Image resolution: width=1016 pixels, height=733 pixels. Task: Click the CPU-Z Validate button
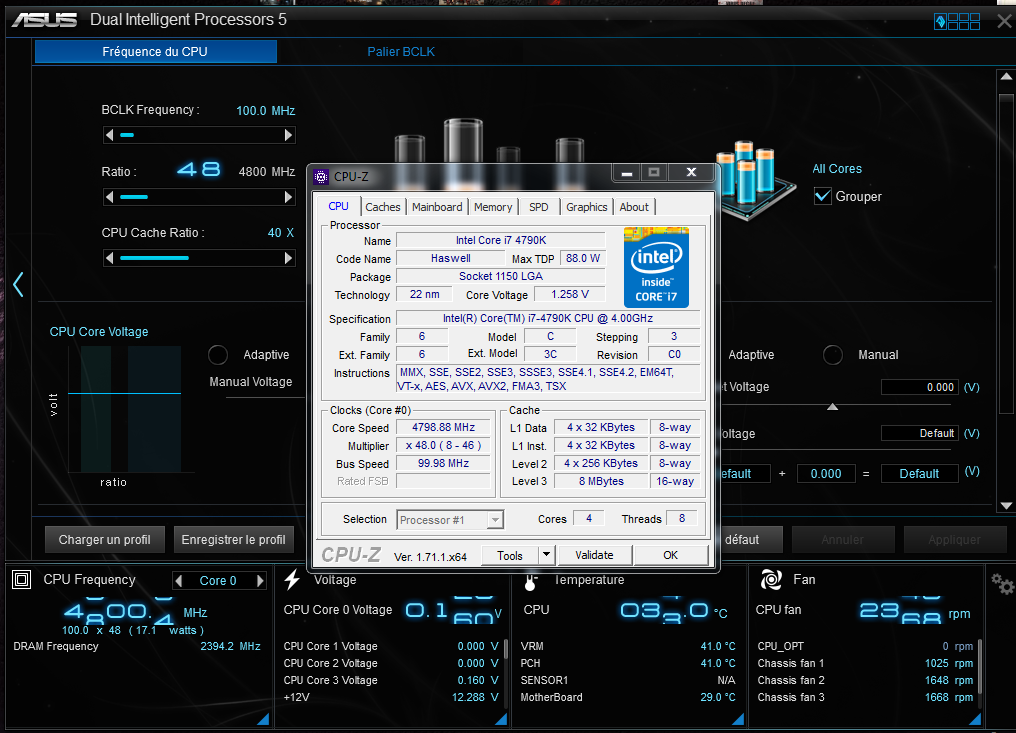pyautogui.click(x=594, y=555)
